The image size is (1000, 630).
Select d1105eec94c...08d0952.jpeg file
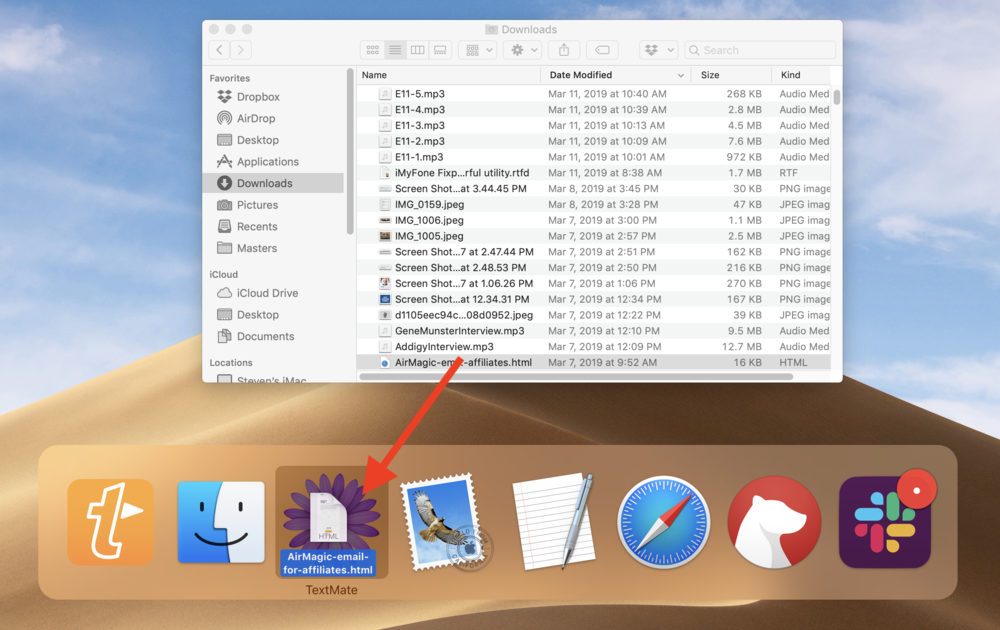pos(594,315)
